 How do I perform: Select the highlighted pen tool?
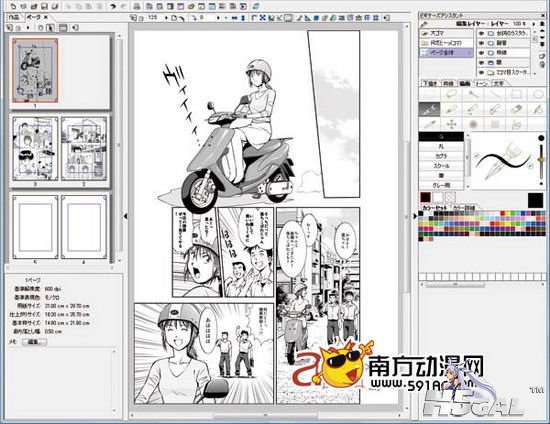tap(429, 110)
